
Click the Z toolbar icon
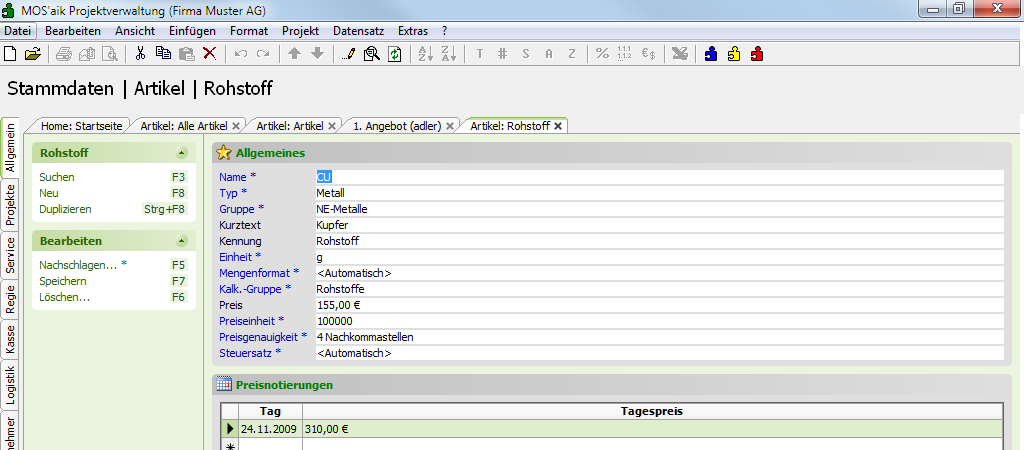point(572,54)
